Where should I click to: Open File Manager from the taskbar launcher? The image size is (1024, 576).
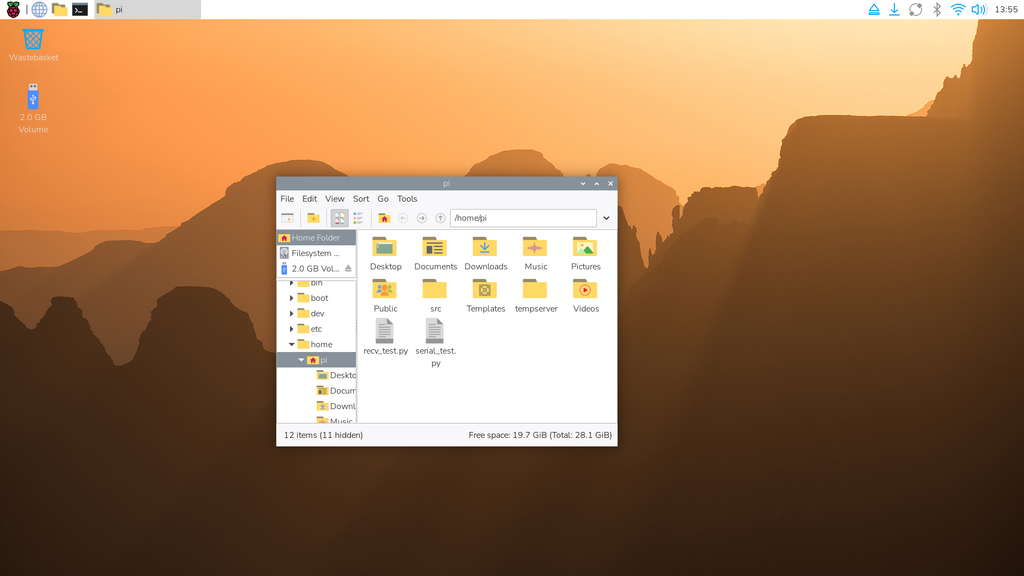coord(59,9)
